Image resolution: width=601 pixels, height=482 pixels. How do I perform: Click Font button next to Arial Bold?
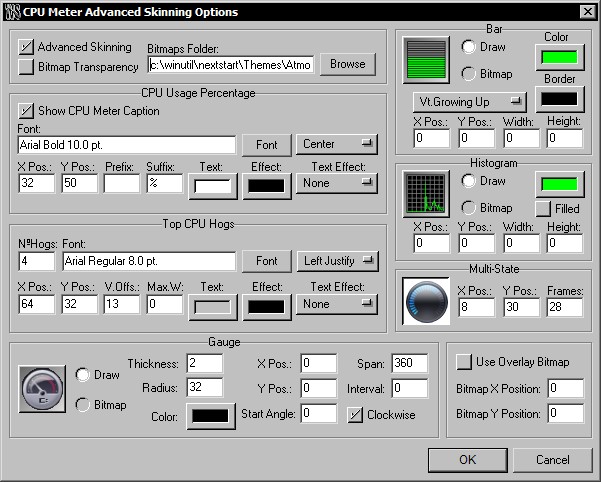click(267, 145)
